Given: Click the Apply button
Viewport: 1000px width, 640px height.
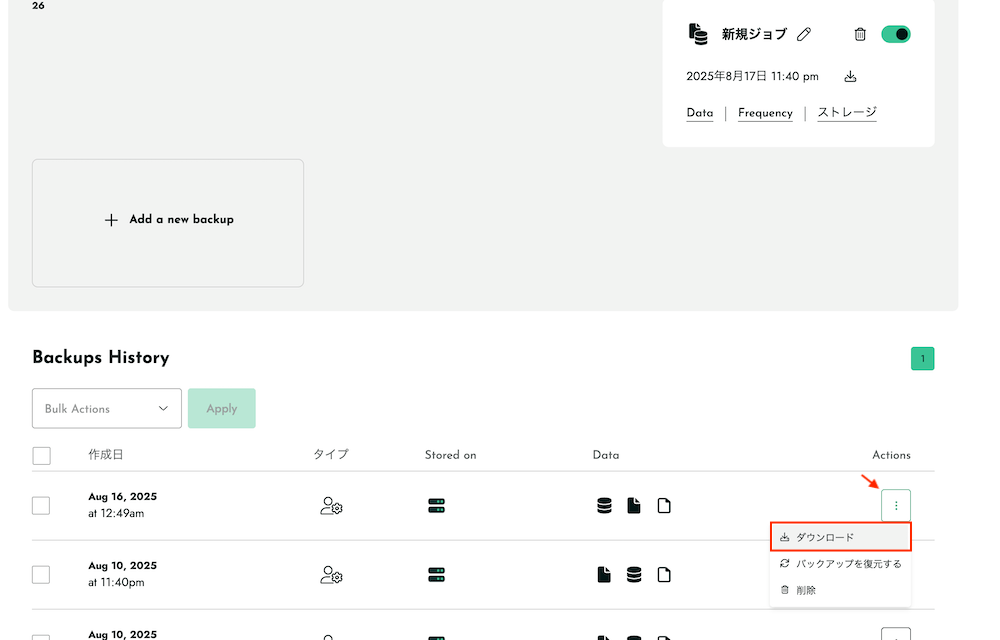Looking at the screenshot, I should pyautogui.click(x=221, y=409).
